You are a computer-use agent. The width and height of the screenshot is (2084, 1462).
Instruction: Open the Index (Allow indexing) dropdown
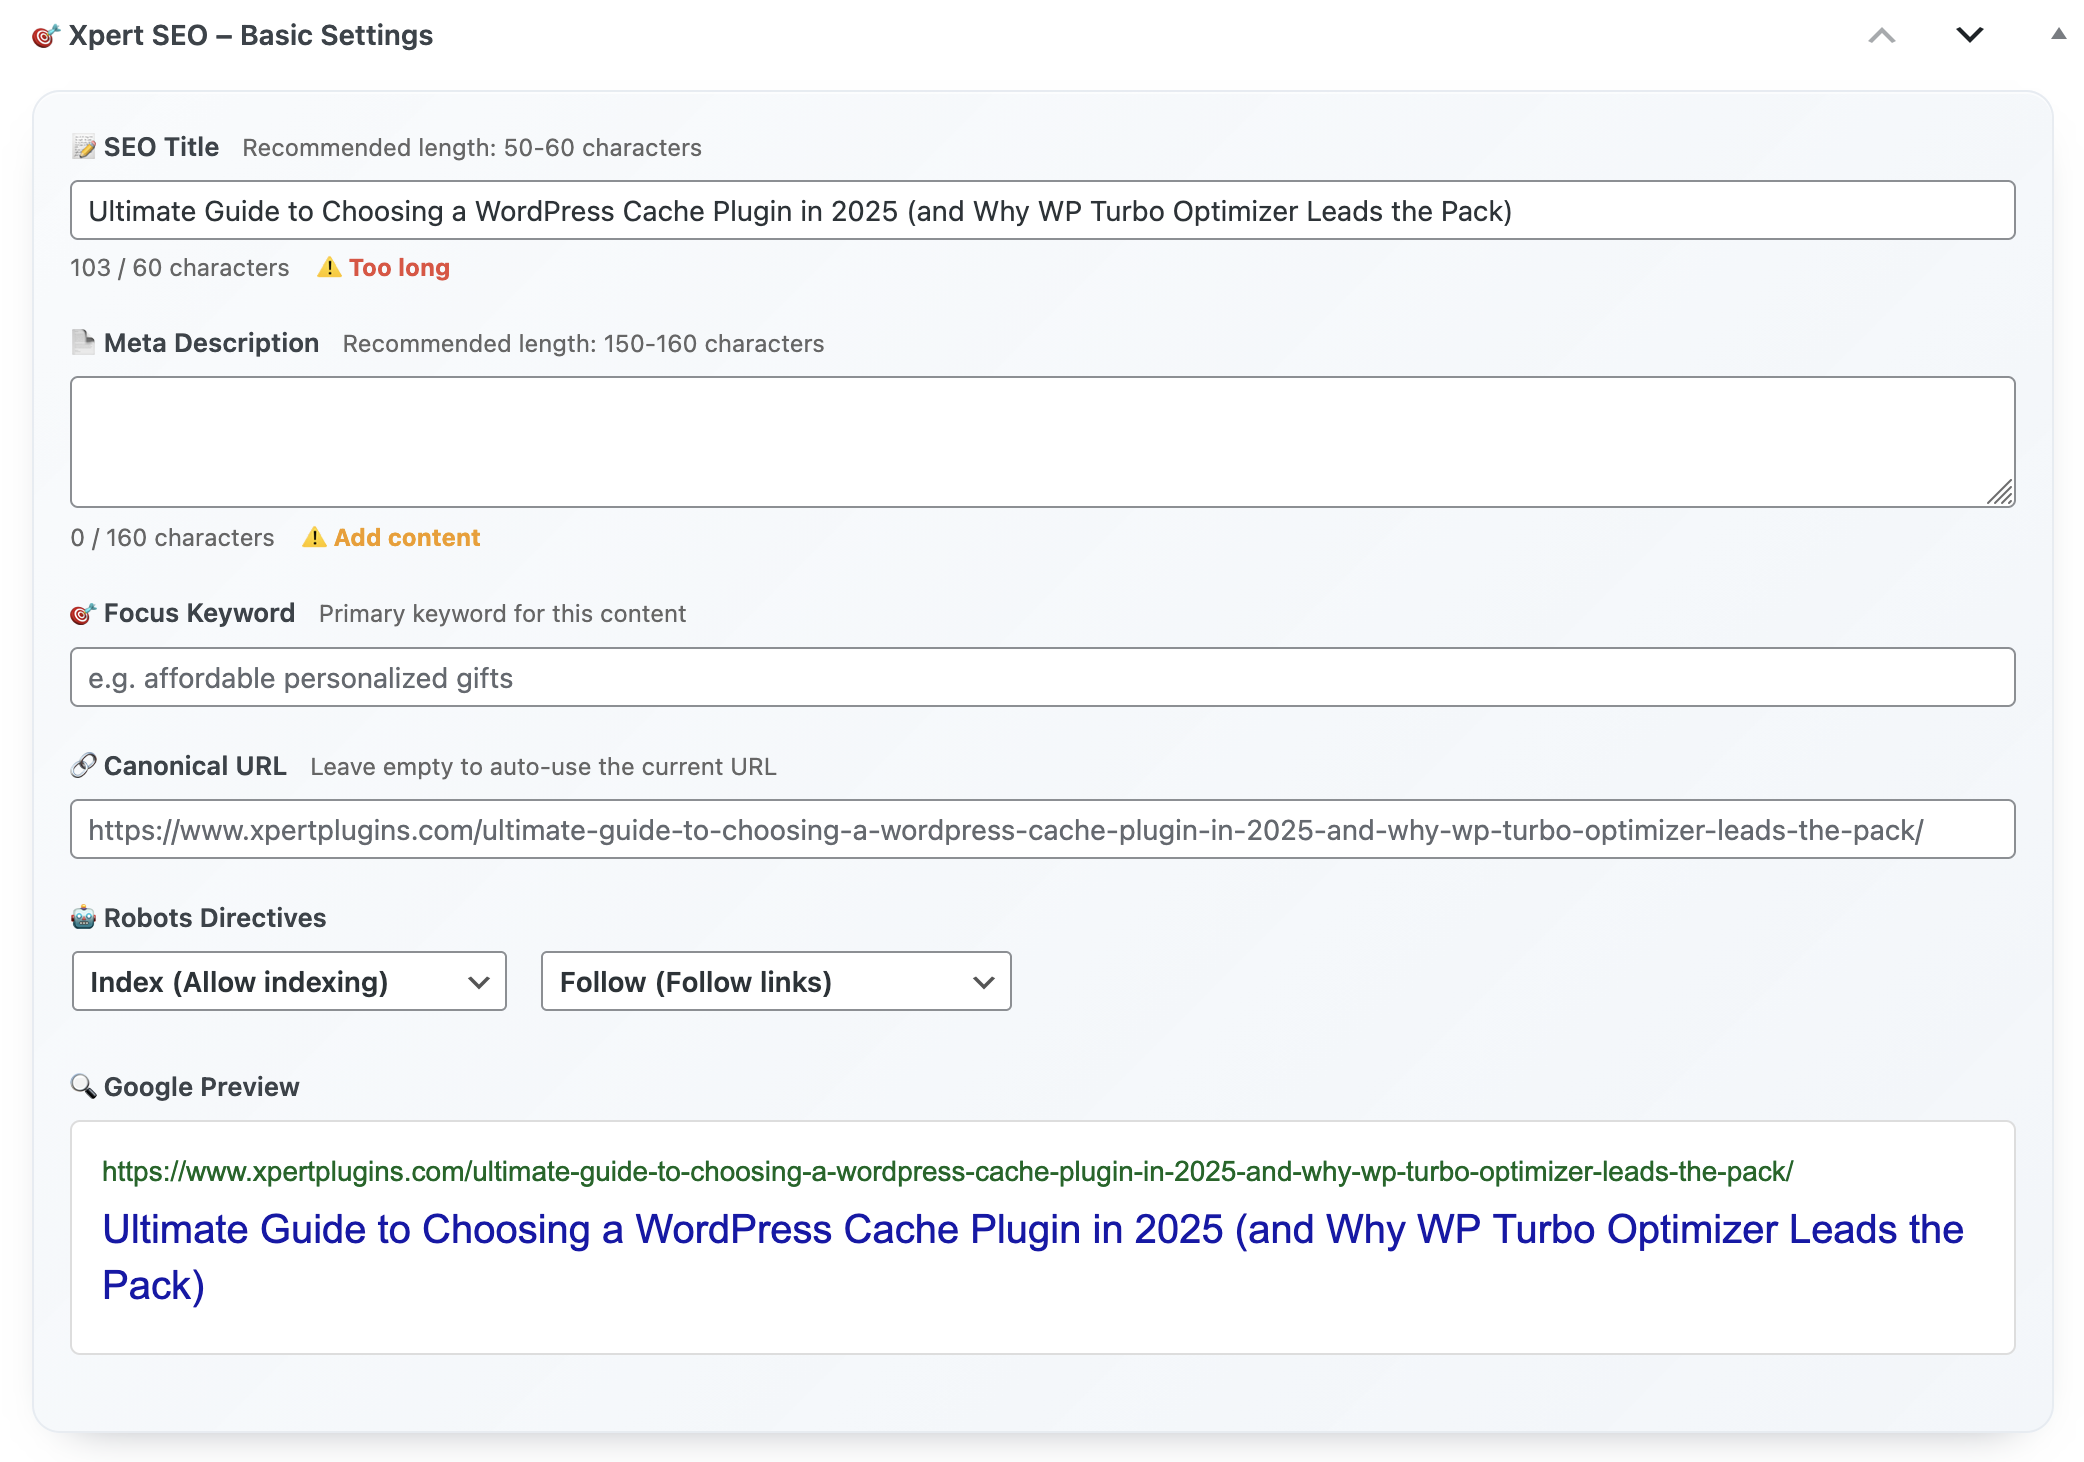coord(290,981)
